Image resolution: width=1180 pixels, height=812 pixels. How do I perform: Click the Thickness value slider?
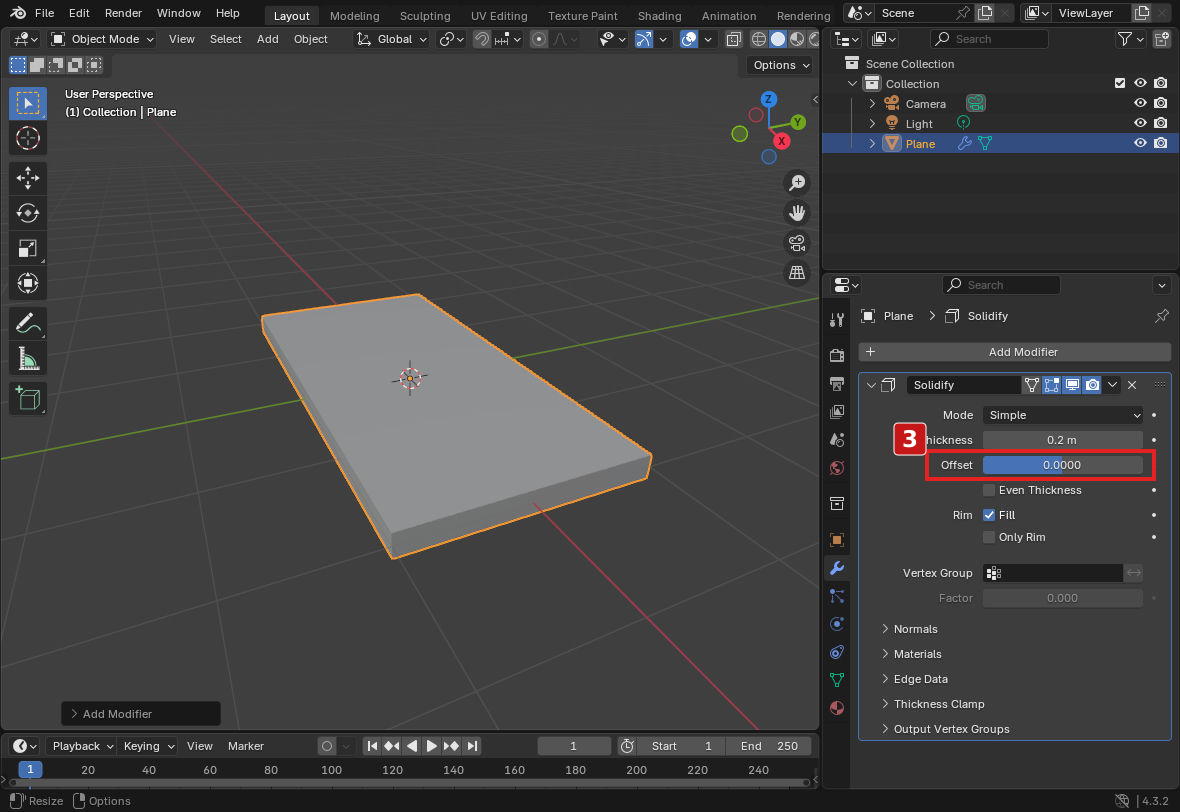[1063, 440]
